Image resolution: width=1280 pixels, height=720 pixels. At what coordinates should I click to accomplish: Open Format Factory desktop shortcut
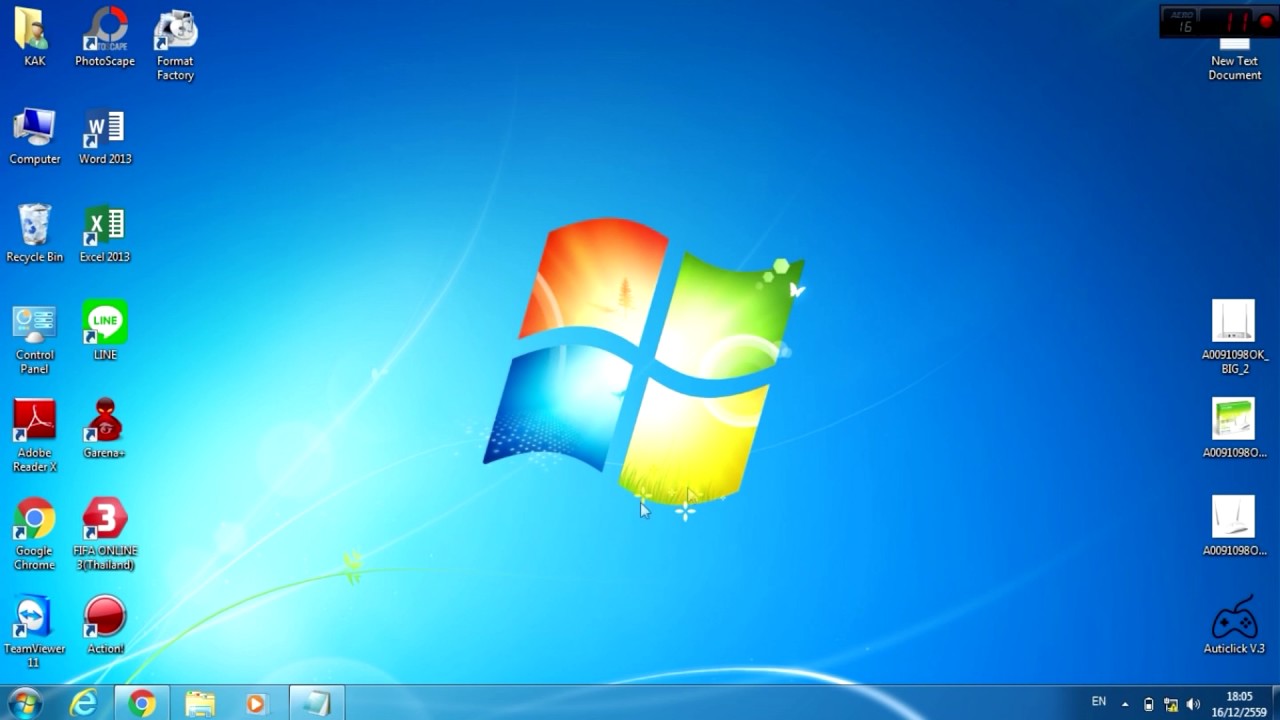(175, 44)
